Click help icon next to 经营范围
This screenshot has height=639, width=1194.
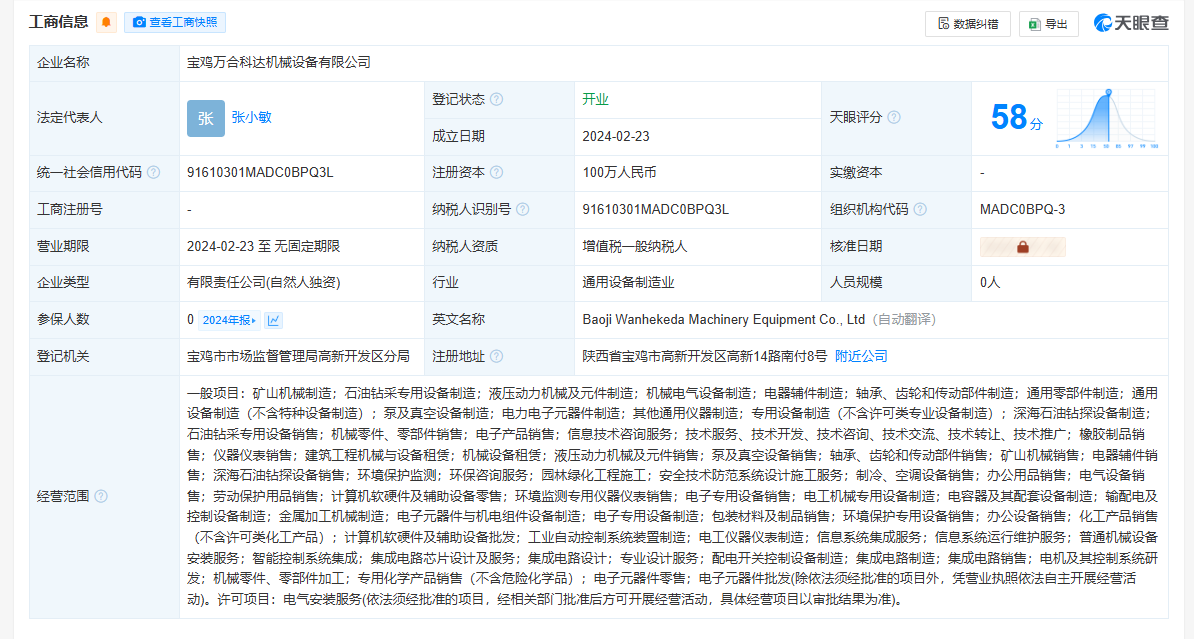(x=101, y=497)
